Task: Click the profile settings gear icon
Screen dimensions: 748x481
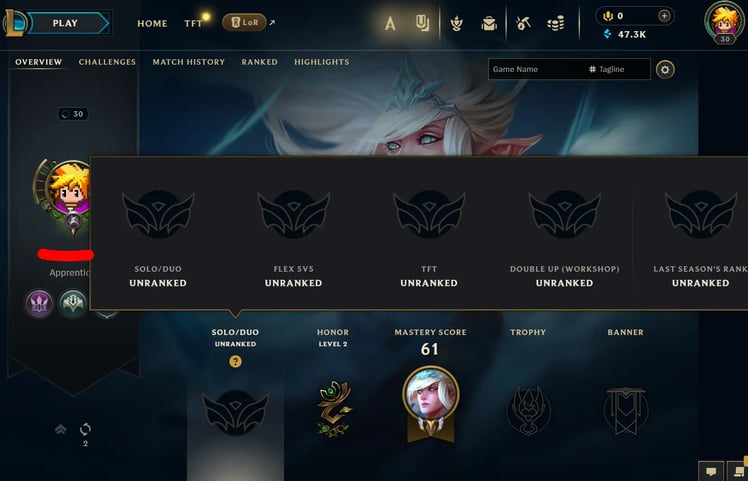Action: (665, 70)
